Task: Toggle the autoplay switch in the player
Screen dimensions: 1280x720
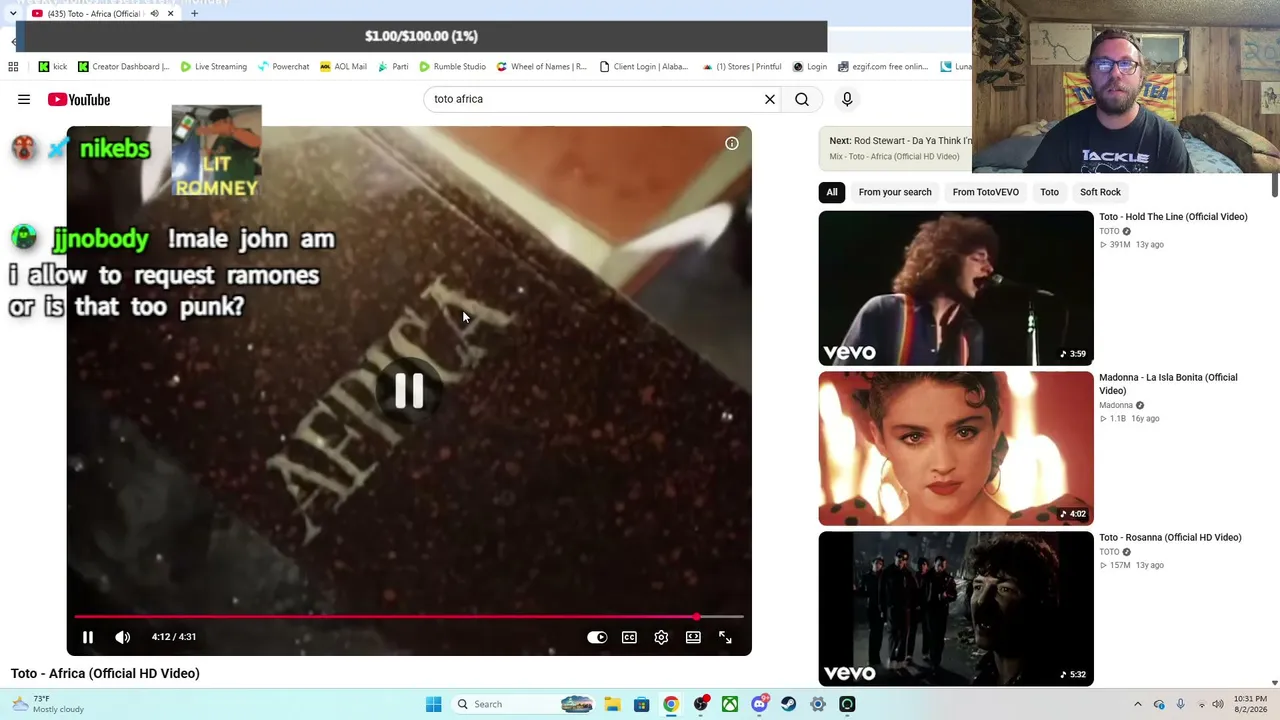Action: [597, 637]
